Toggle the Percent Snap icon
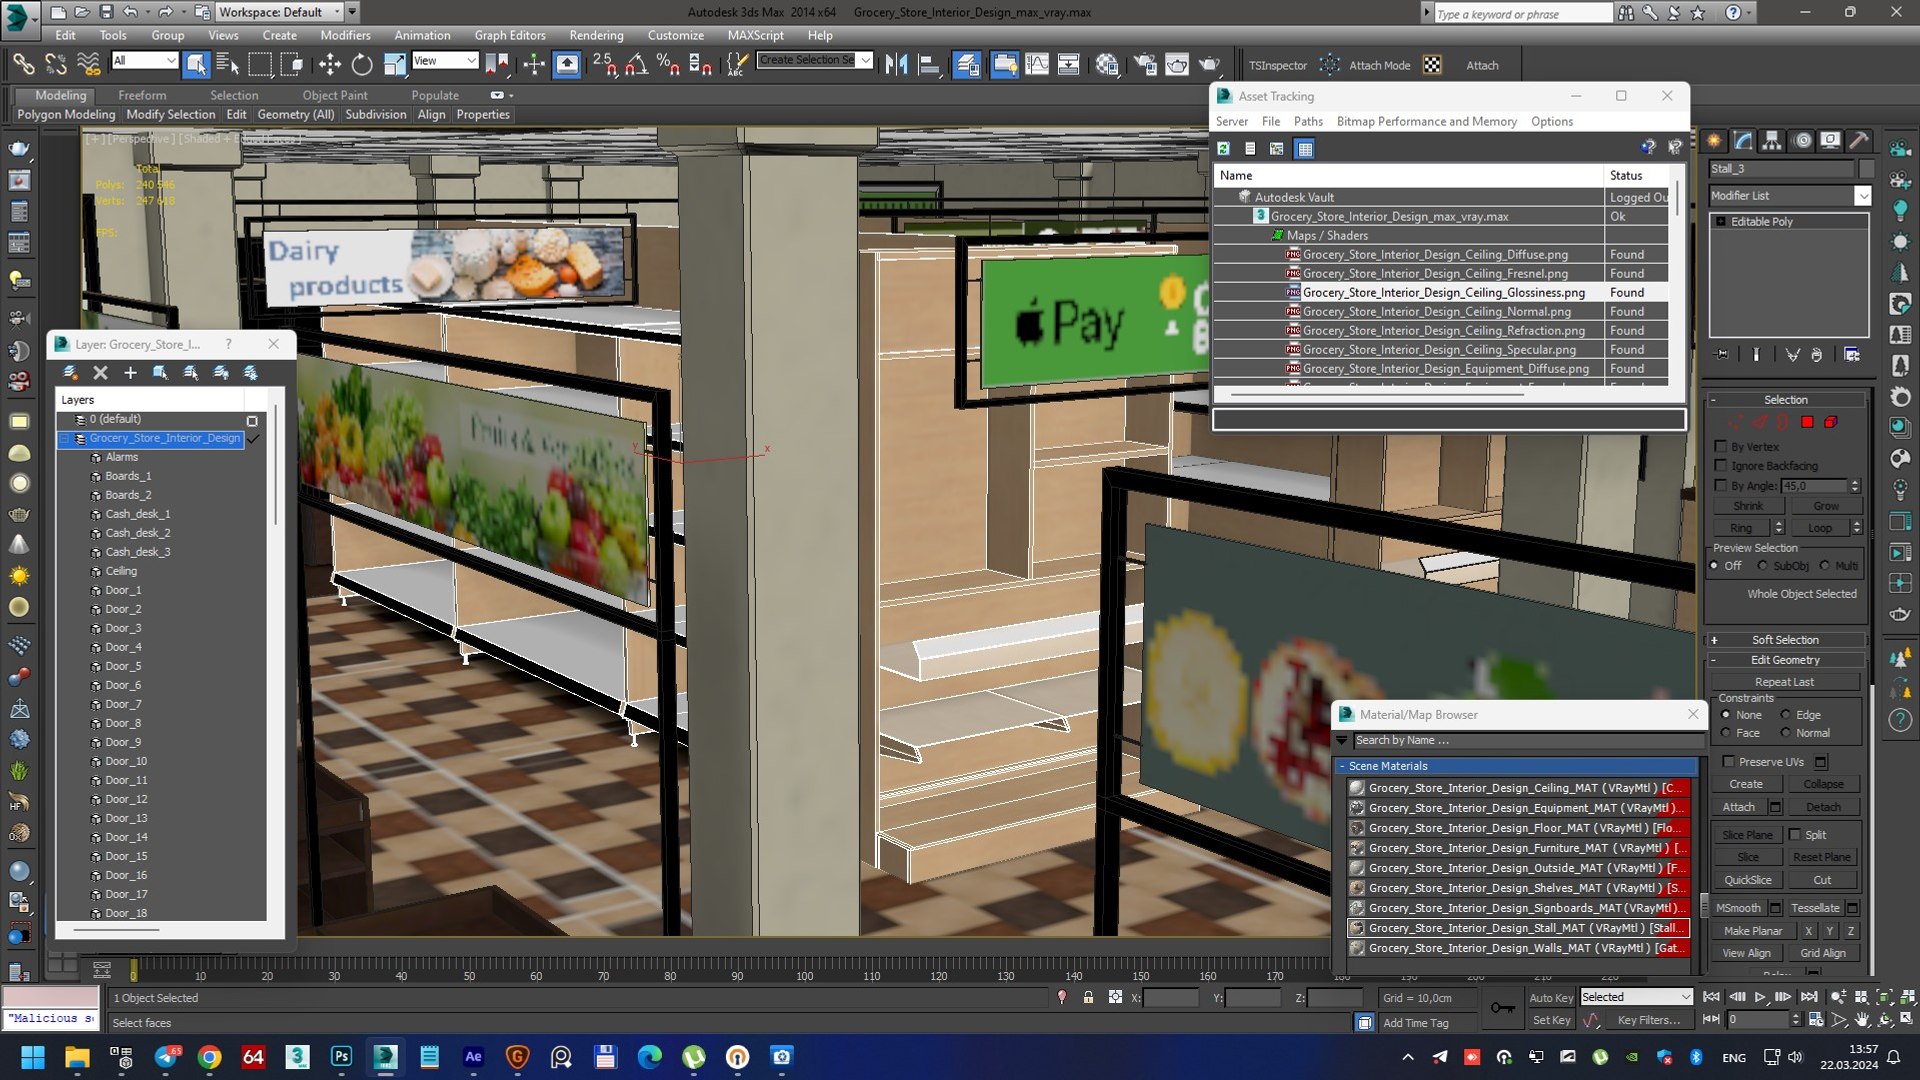The width and height of the screenshot is (1920, 1080). click(667, 65)
